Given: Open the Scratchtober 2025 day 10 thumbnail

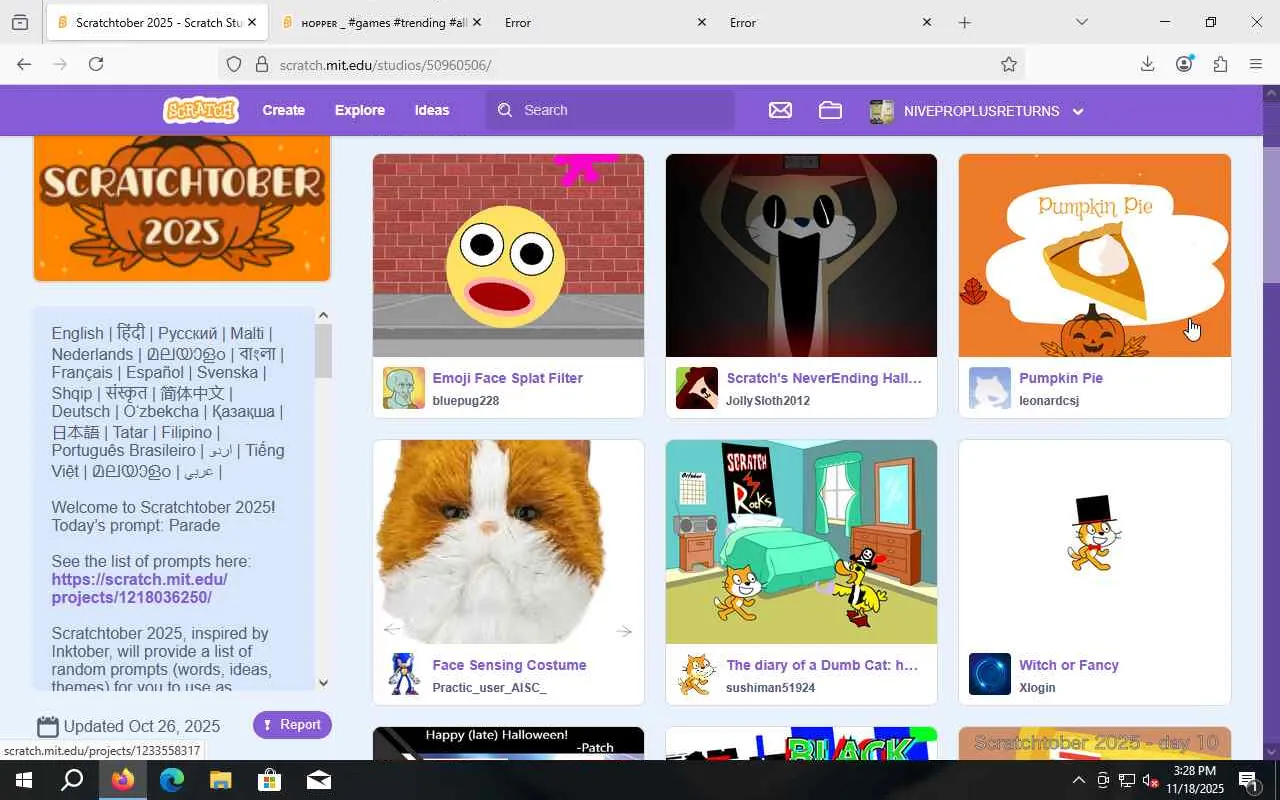Looking at the screenshot, I should 1095,743.
